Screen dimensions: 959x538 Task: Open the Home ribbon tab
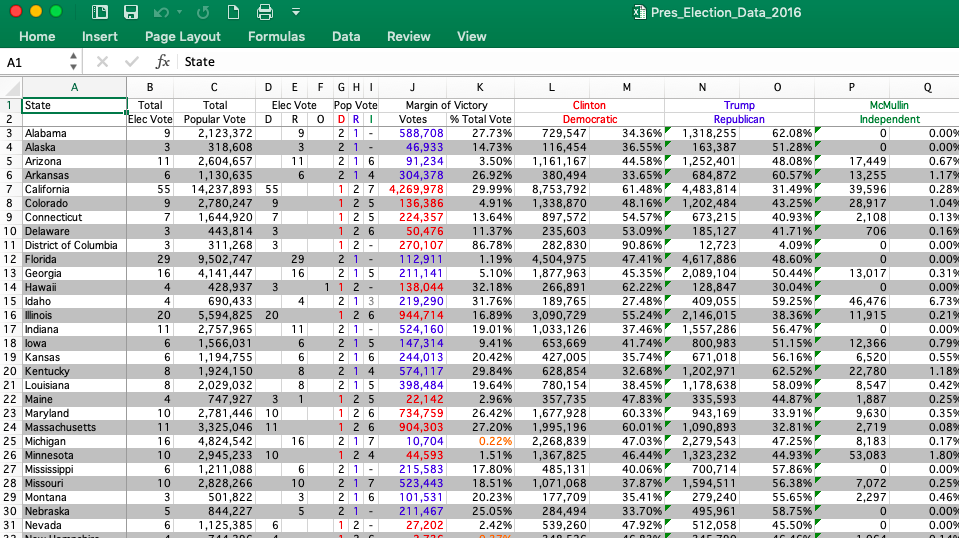(37, 37)
